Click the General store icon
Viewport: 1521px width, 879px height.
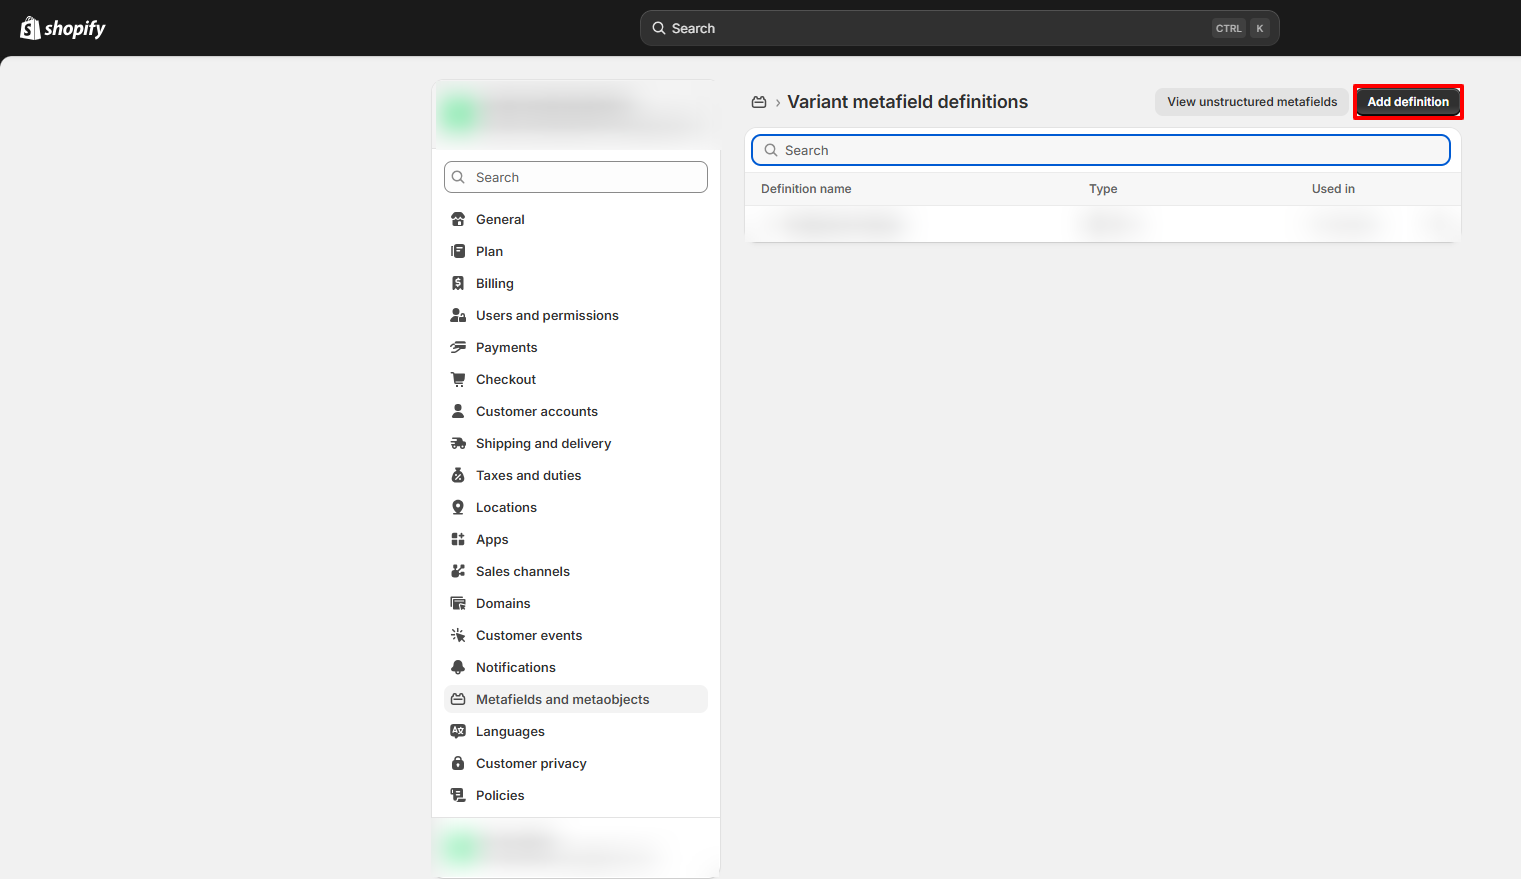[458, 219]
